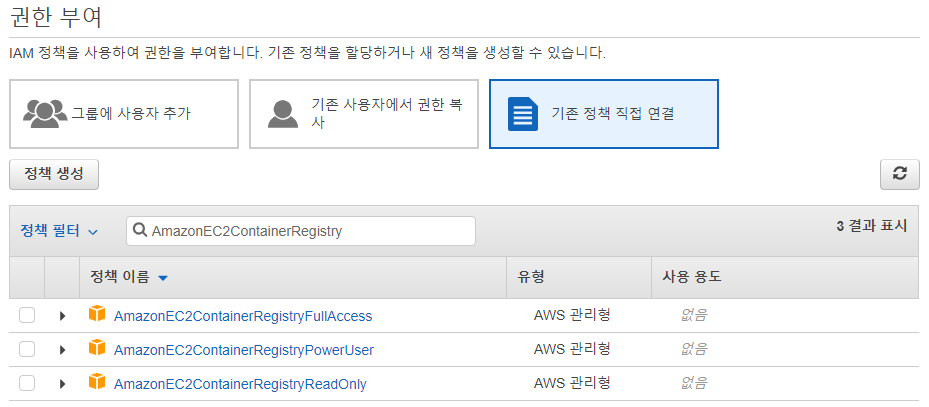Click orange box icon for AmazonEC2ContainerRegistryFullAccess

click(x=97, y=315)
